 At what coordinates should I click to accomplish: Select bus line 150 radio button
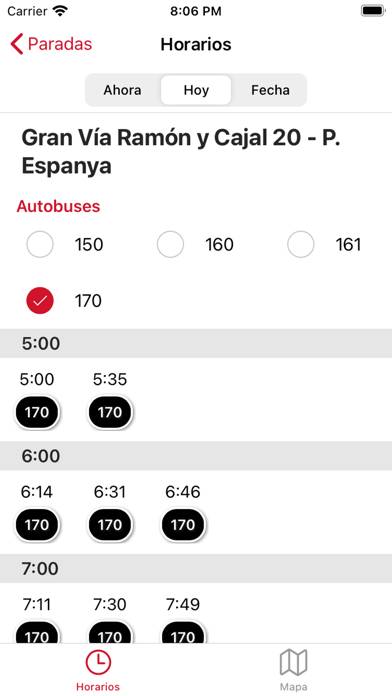pyautogui.click(x=40, y=244)
